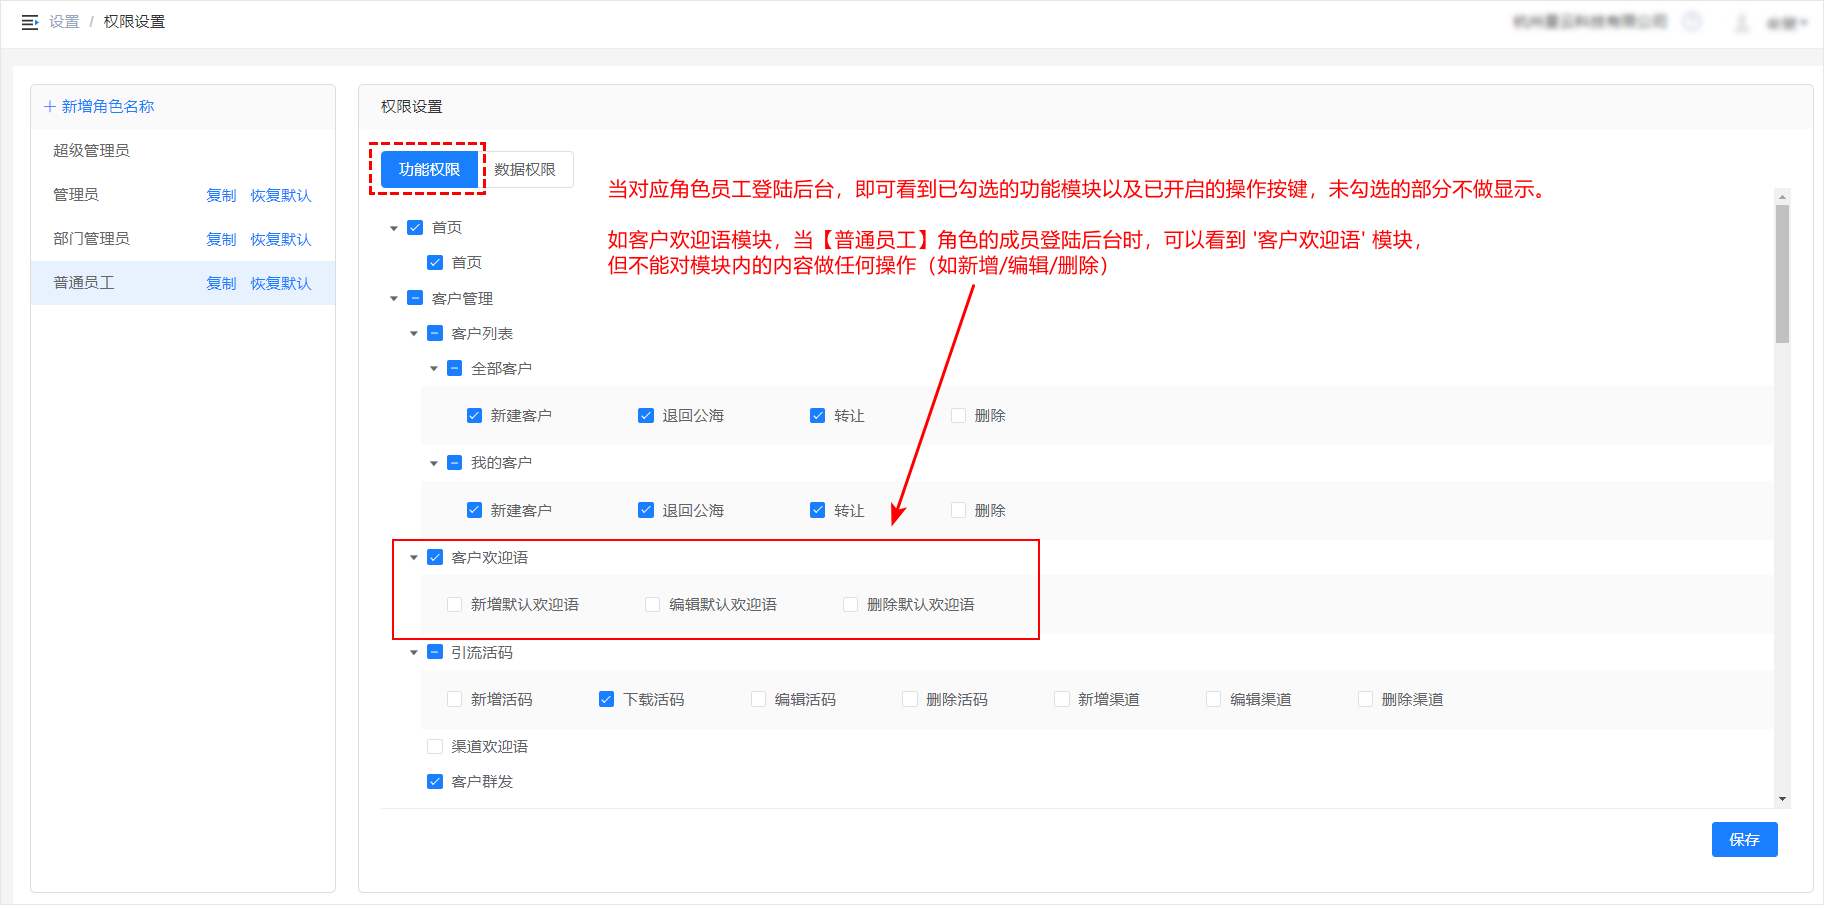Enable 新增渠道 permission

coord(1062,700)
